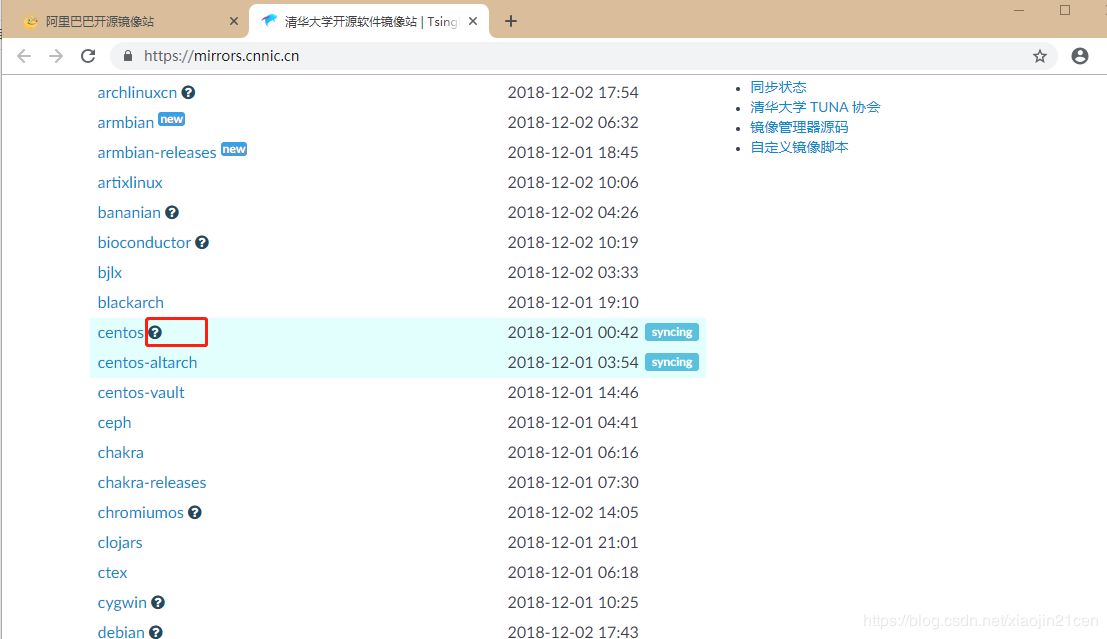Click the browser back arrow
This screenshot has width=1107, height=639.
click(24, 56)
